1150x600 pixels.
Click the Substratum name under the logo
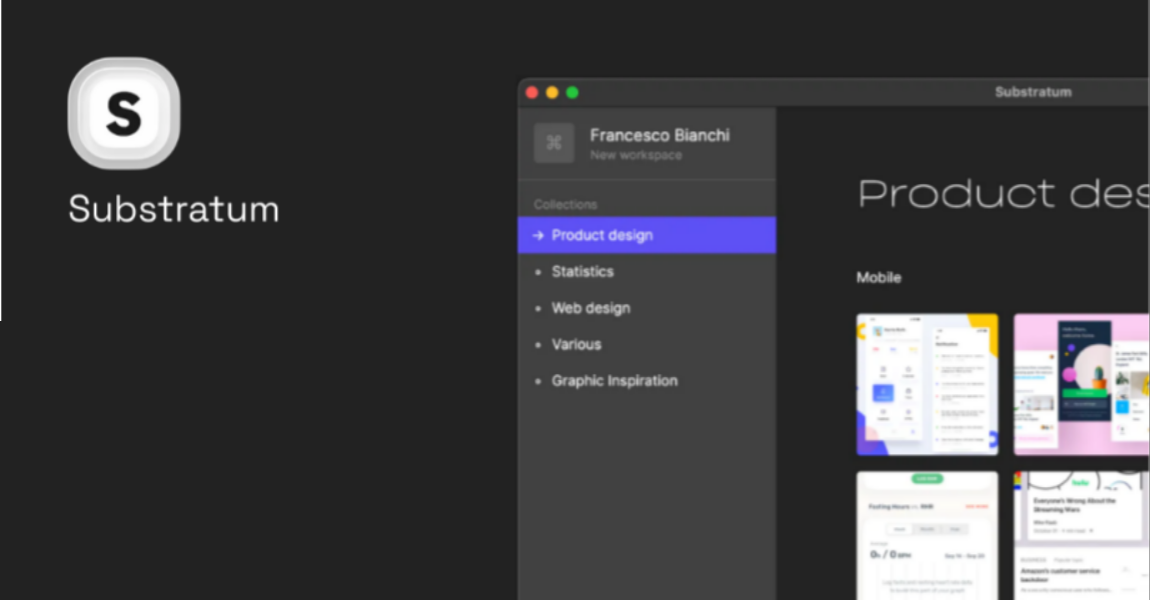click(174, 209)
